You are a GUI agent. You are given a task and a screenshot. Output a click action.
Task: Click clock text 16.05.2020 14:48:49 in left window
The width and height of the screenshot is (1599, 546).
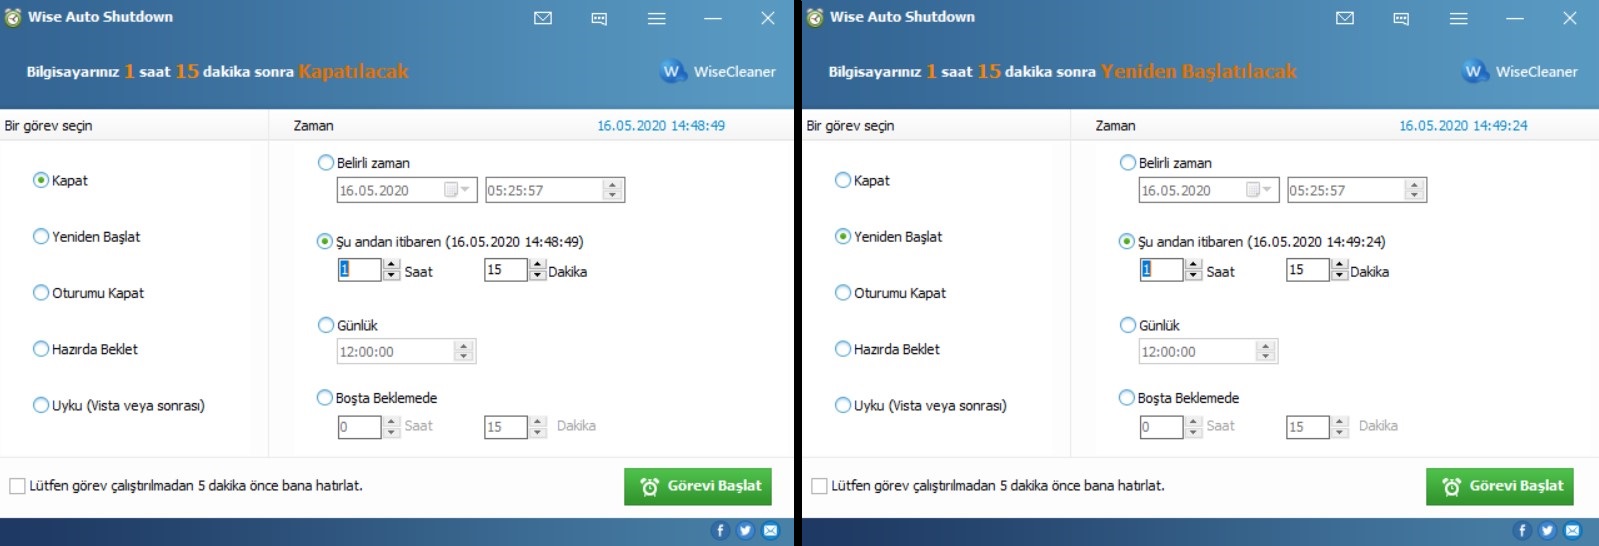pos(661,125)
